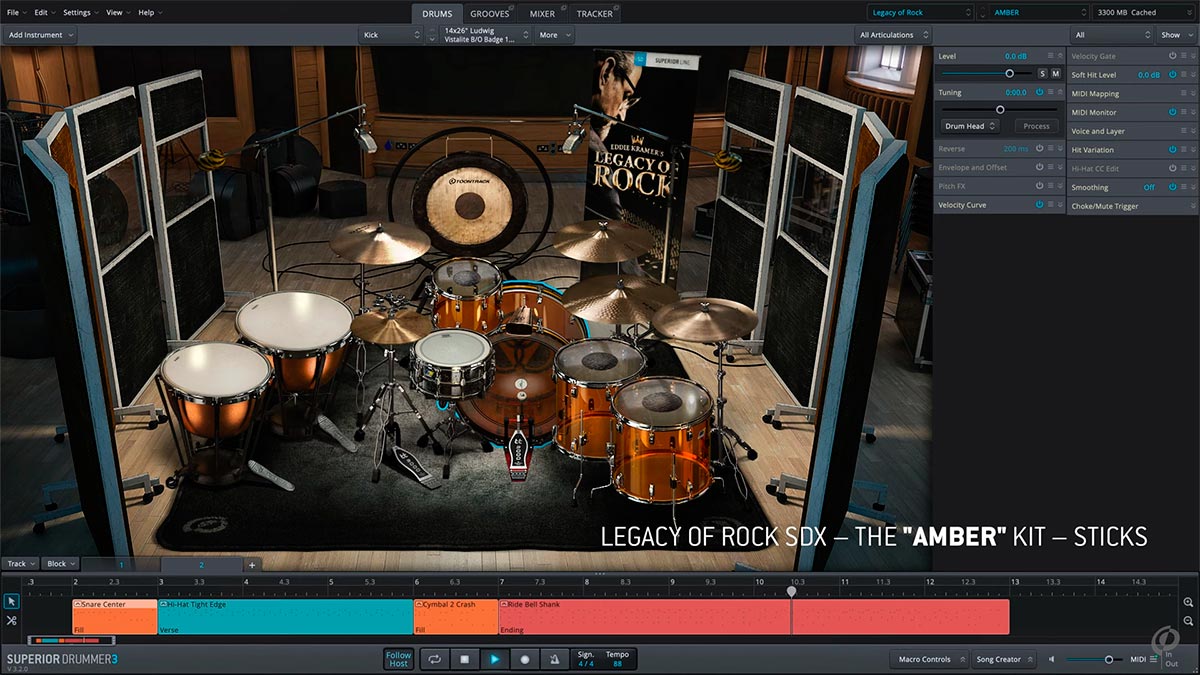Click the time signature 4/4 display
1200x675 pixels.
pyautogui.click(x=586, y=659)
